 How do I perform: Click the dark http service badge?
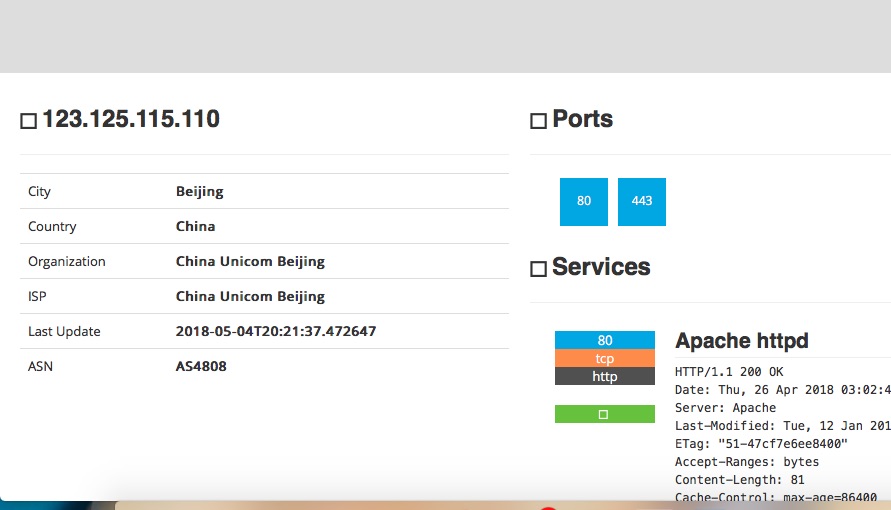pos(604,376)
